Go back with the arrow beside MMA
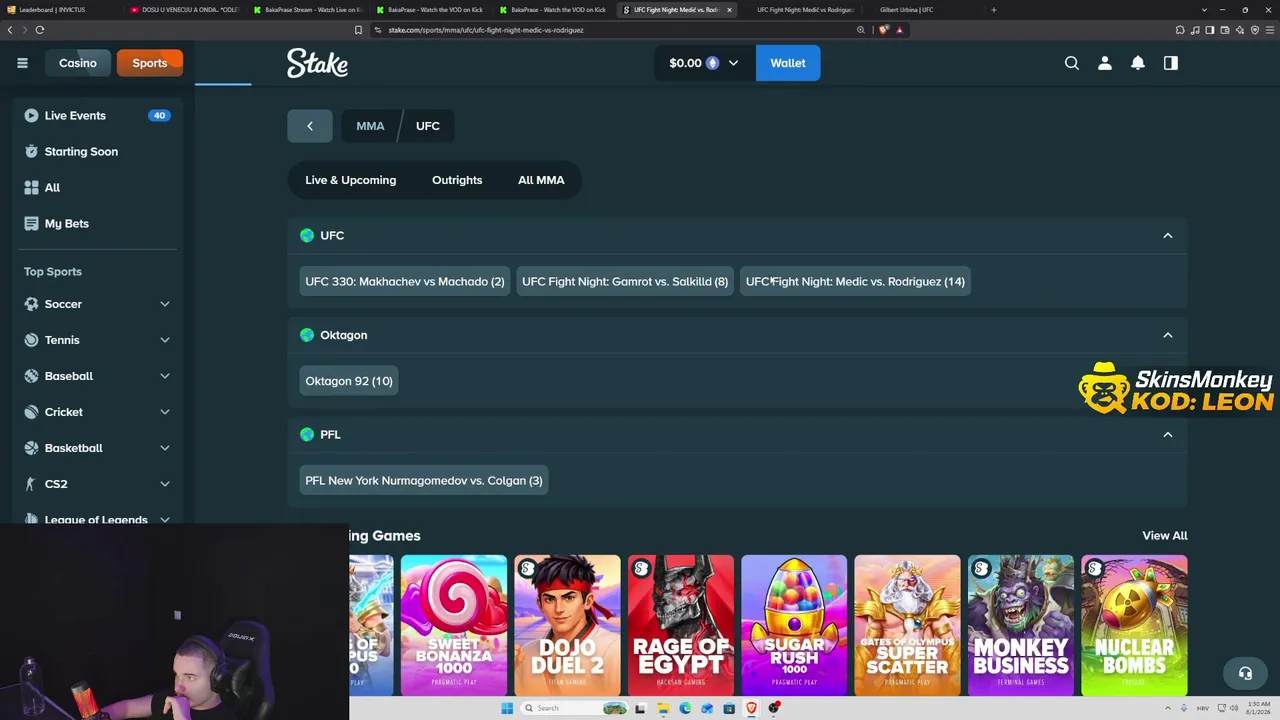Image resolution: width=1280 pixels, height=720 pixels. click(x=310, y=126)
